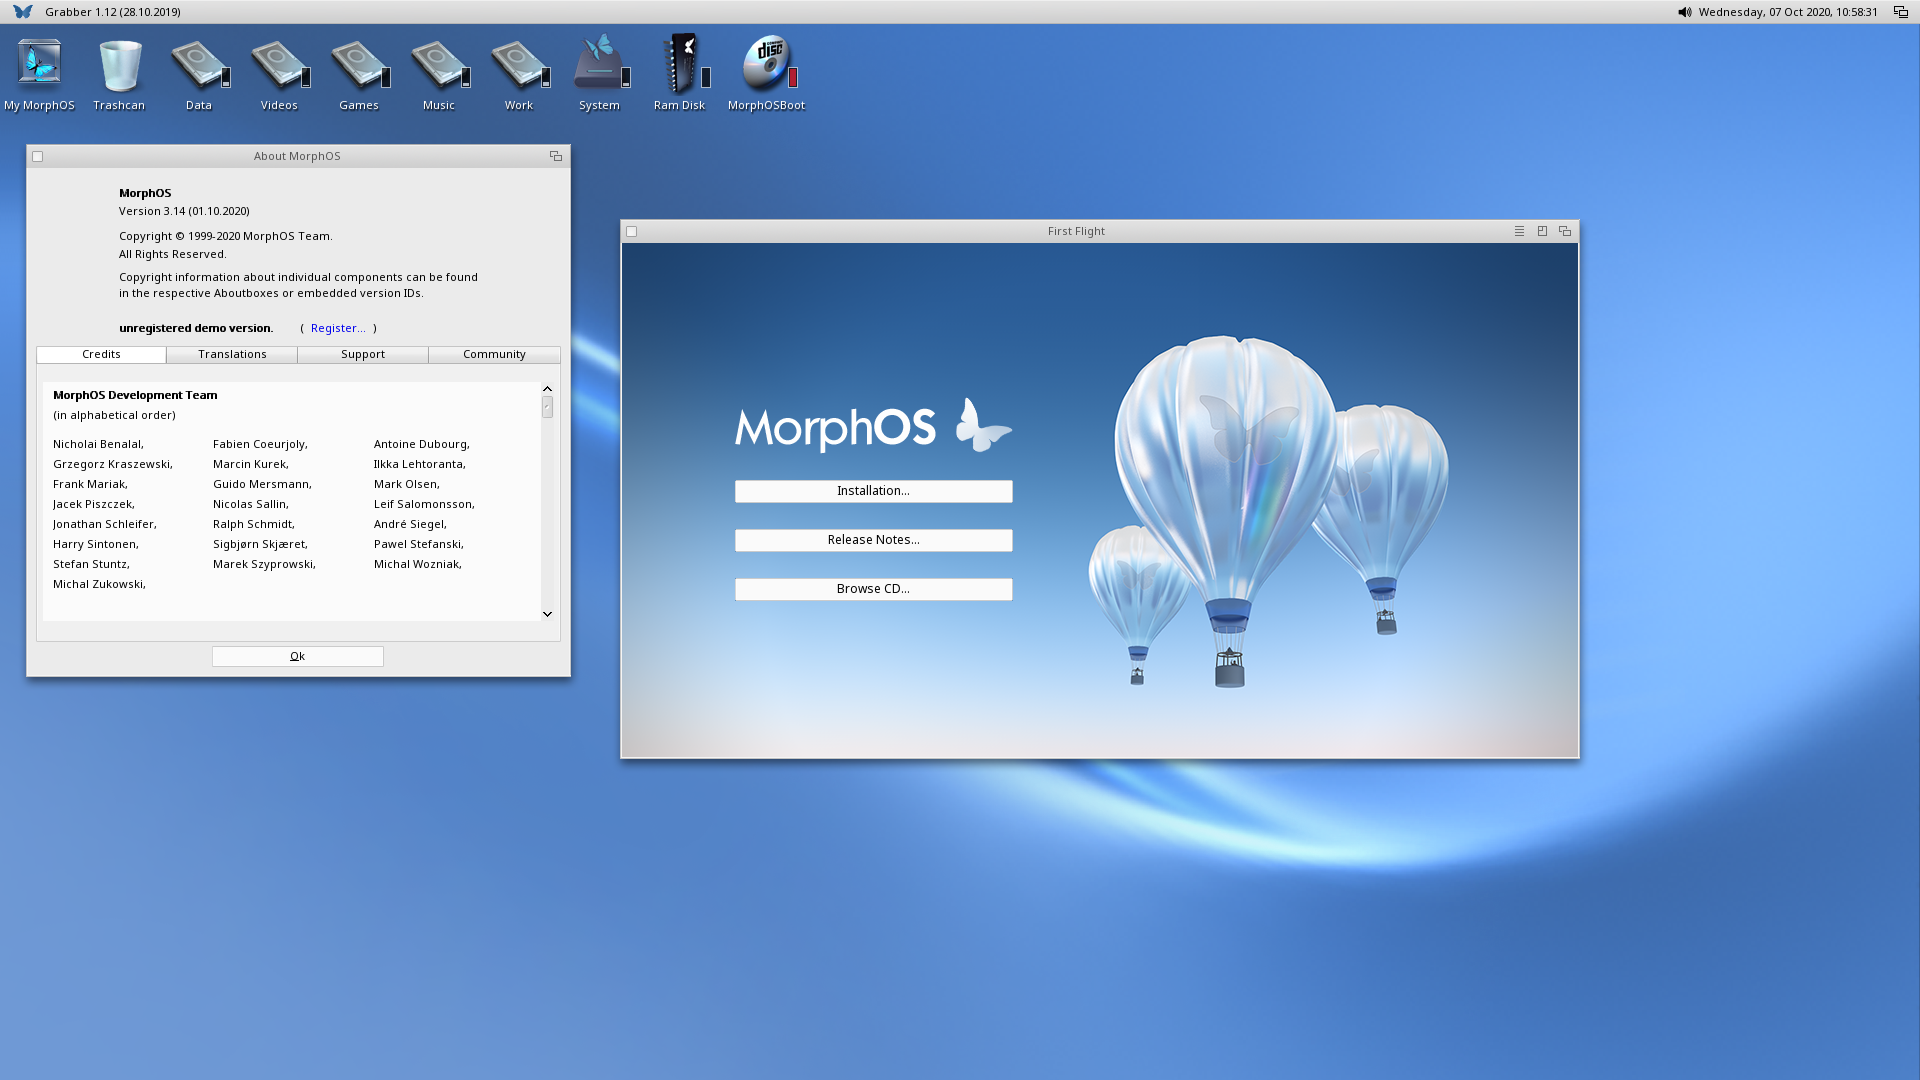The height and width of the screenshot is (1080, 1920).
Task: Click the name 'Marek Szyprowski,'
Action: coord(264,564)
